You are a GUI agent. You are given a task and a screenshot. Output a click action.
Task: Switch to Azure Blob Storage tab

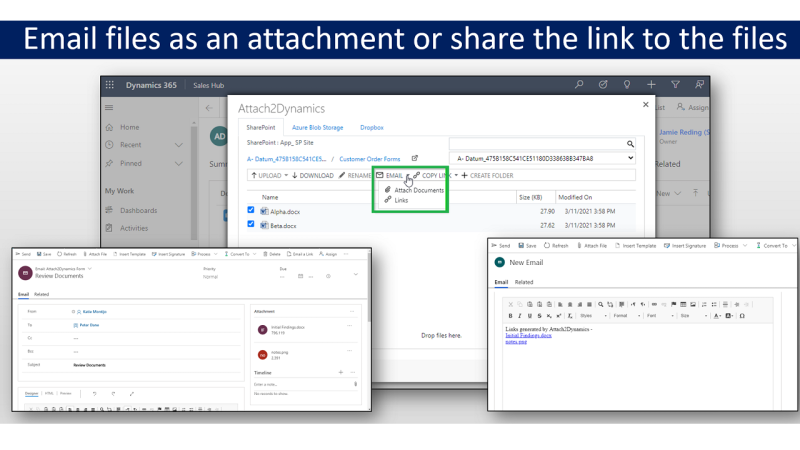click(317, 128)
